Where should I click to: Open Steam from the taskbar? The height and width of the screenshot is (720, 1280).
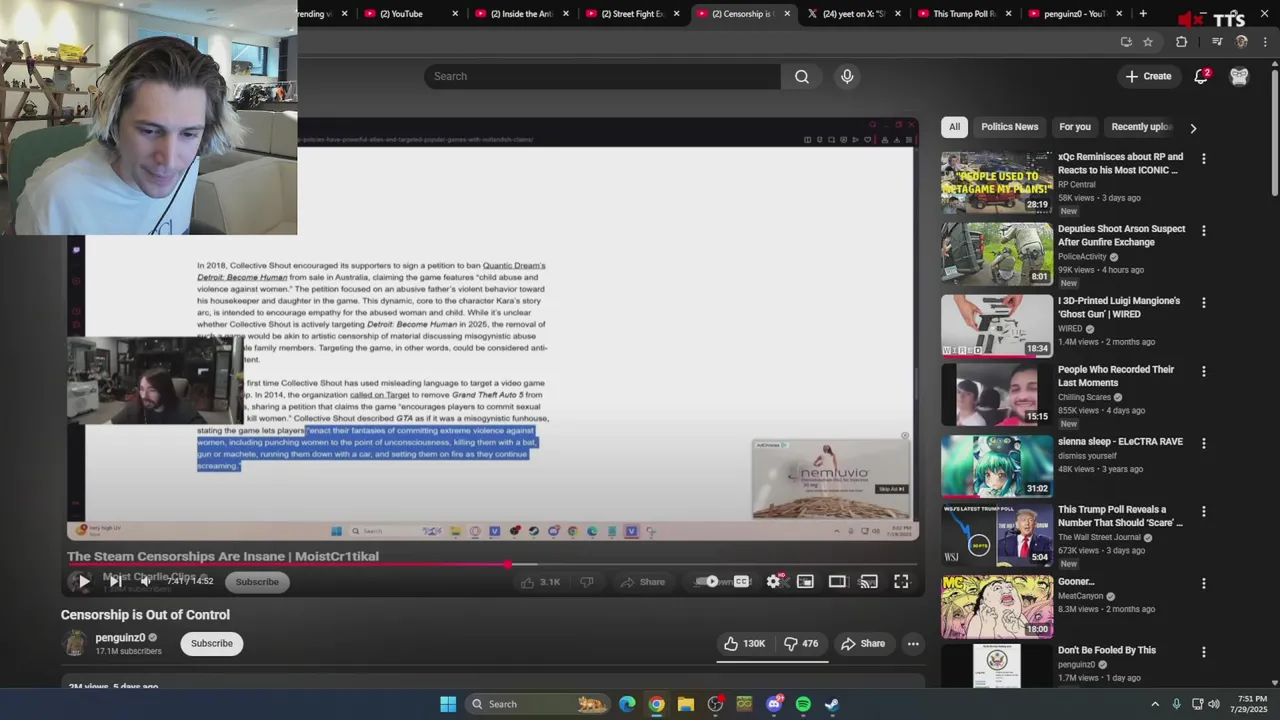click(832, 704)
